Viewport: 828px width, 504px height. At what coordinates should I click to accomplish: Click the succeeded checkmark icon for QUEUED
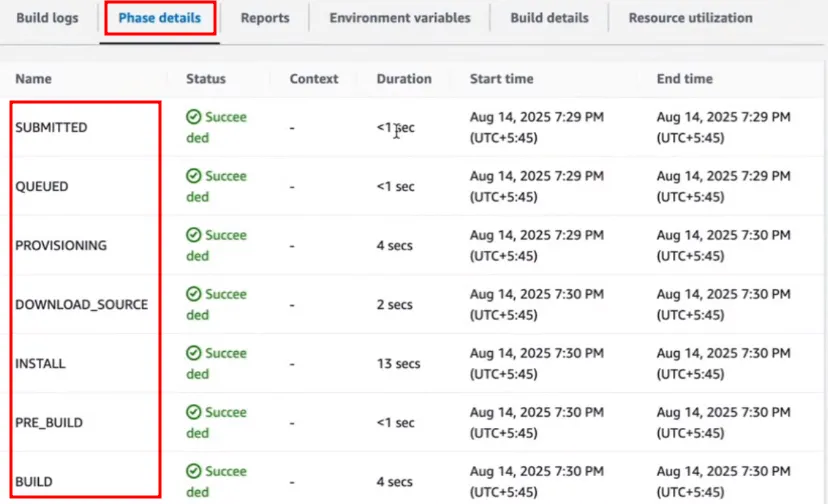(x=194, y=176)
